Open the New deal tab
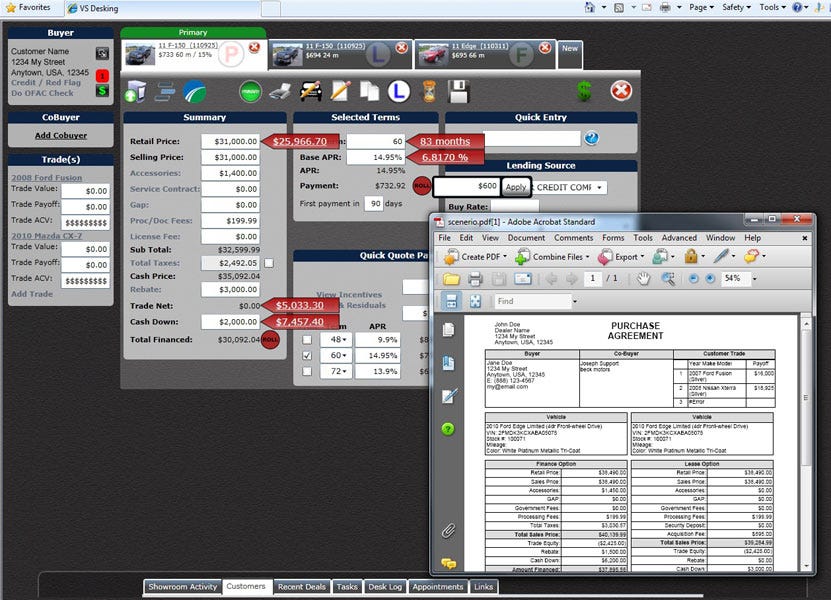The height and width of the screenshot is (600, 831). click(570, 54)
